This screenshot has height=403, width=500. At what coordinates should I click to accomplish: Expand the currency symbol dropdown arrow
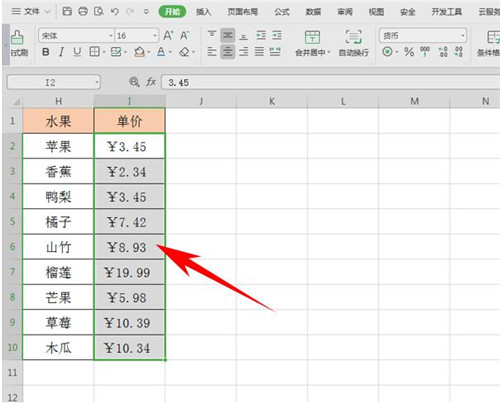pos(397,52)
